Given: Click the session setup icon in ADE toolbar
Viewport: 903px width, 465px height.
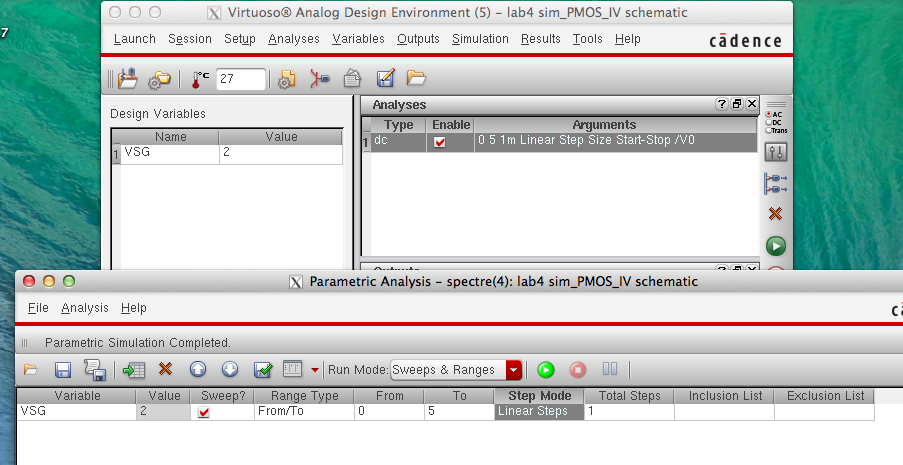Looking at the screenshot, I should (128, 78).
